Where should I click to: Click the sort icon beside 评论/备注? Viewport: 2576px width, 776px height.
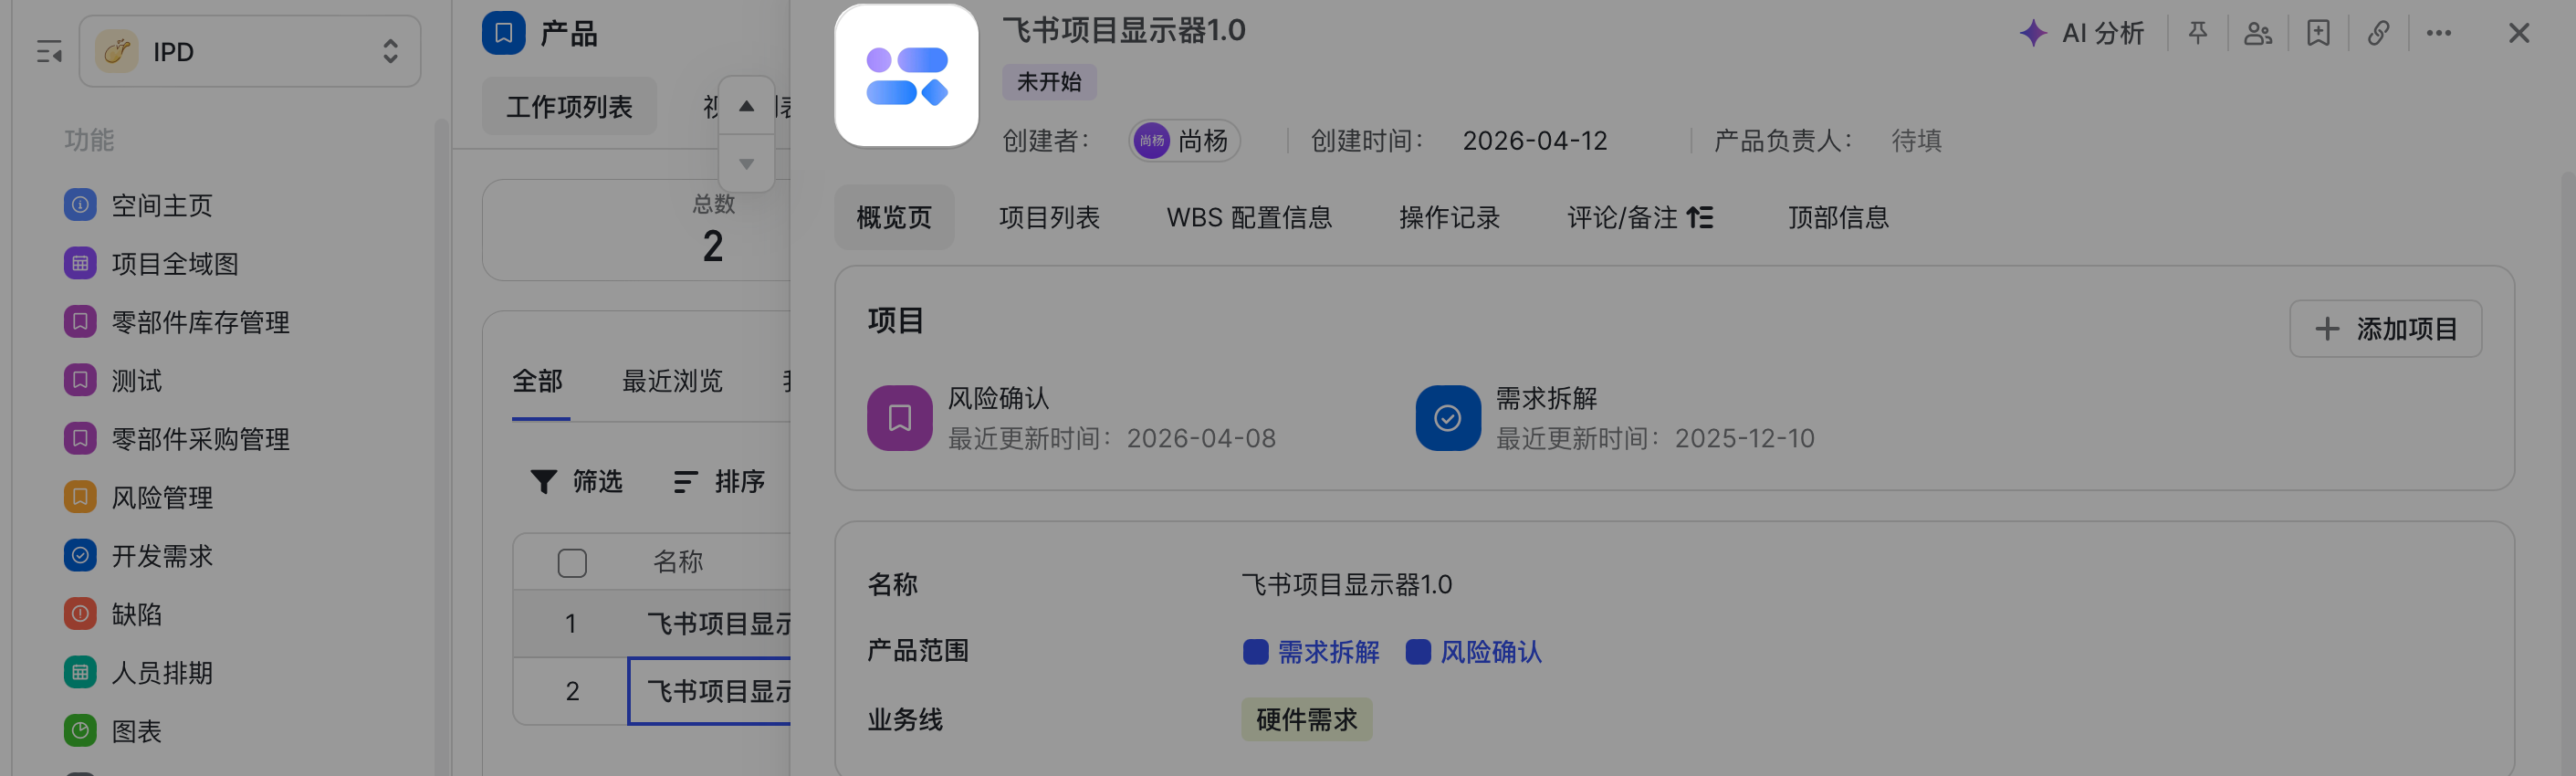pyautogui.click(x=1700, y=218)
